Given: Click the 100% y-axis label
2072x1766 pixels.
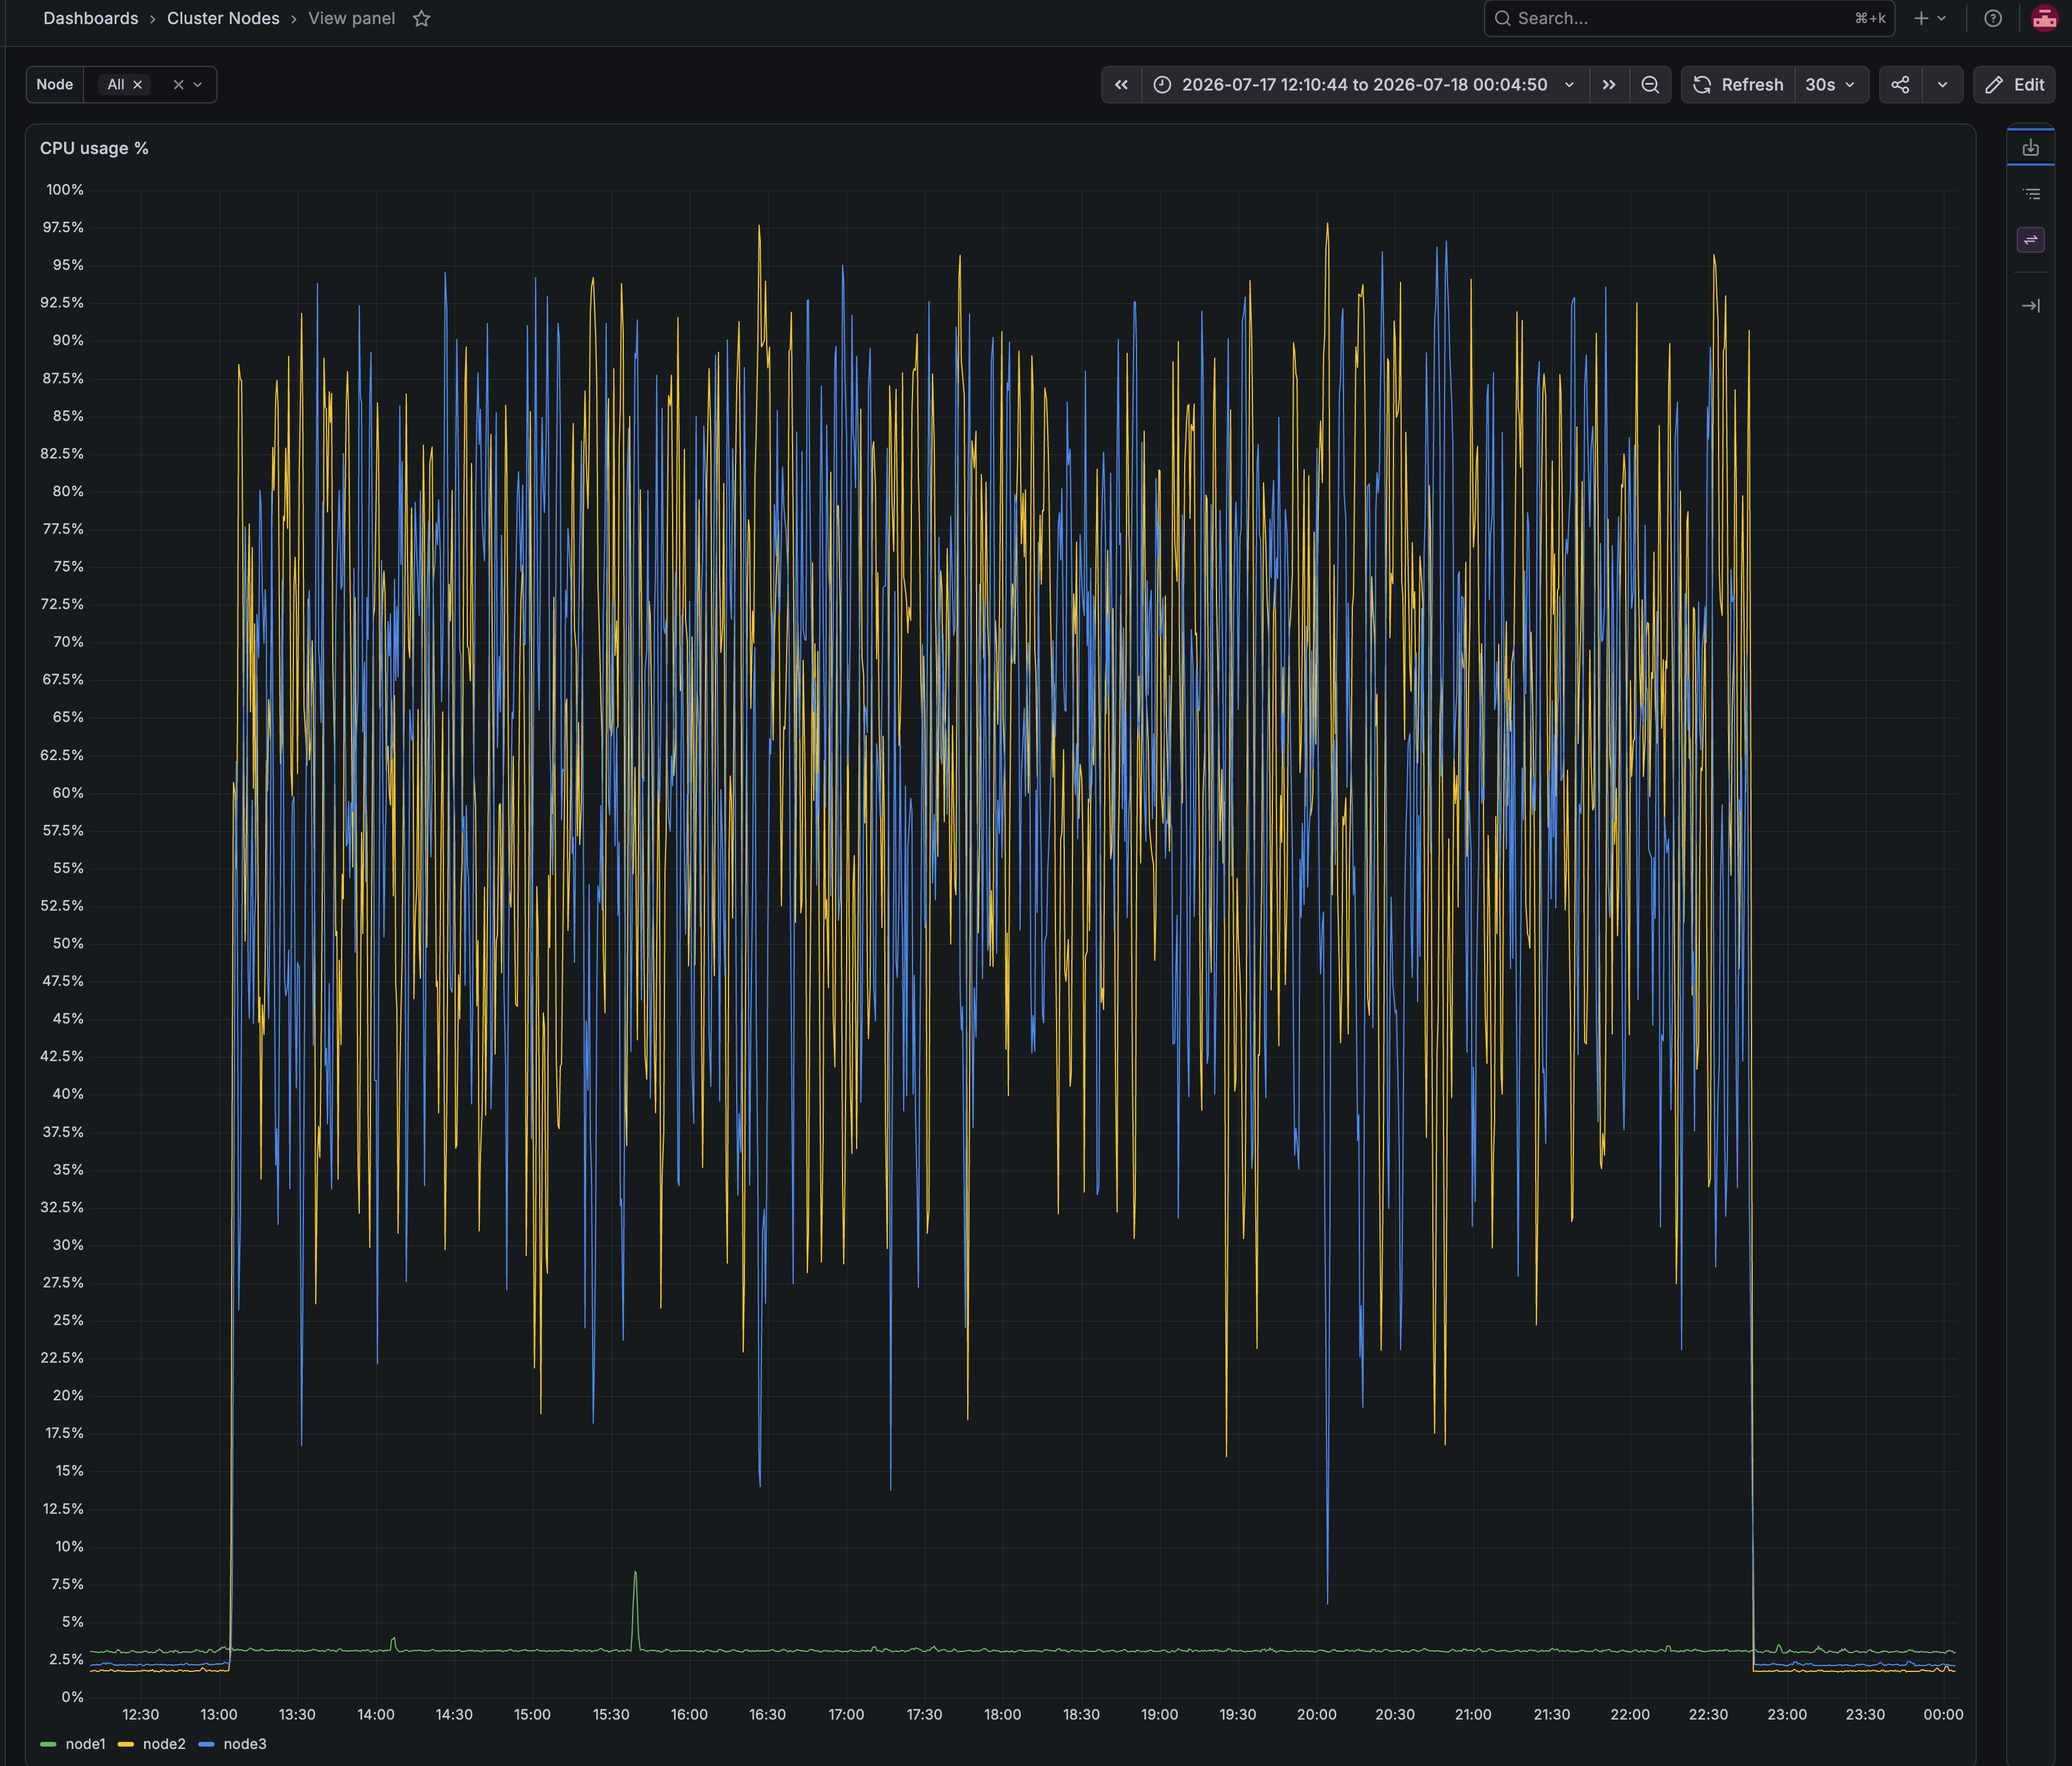Looking at the screenshot, I should [x=65, y=190].
